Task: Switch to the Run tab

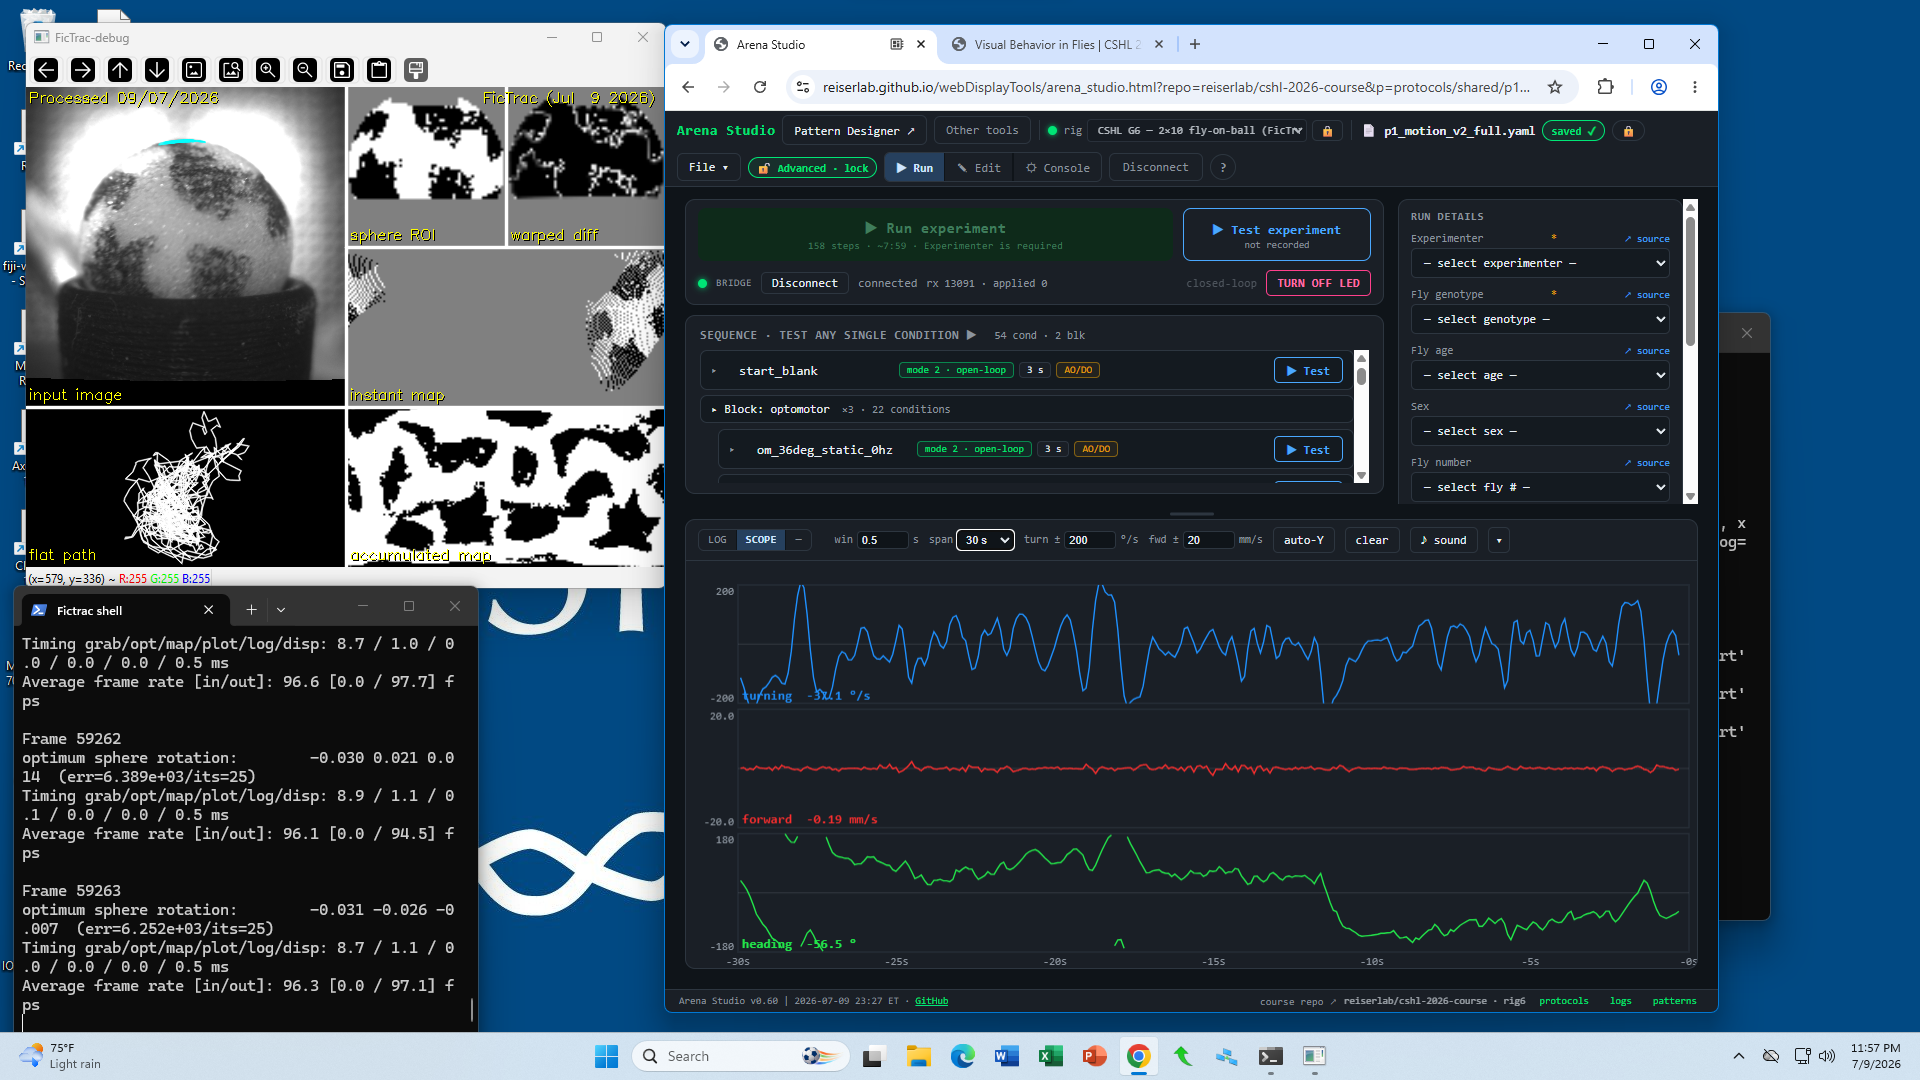Action: (x=914, y=168)
